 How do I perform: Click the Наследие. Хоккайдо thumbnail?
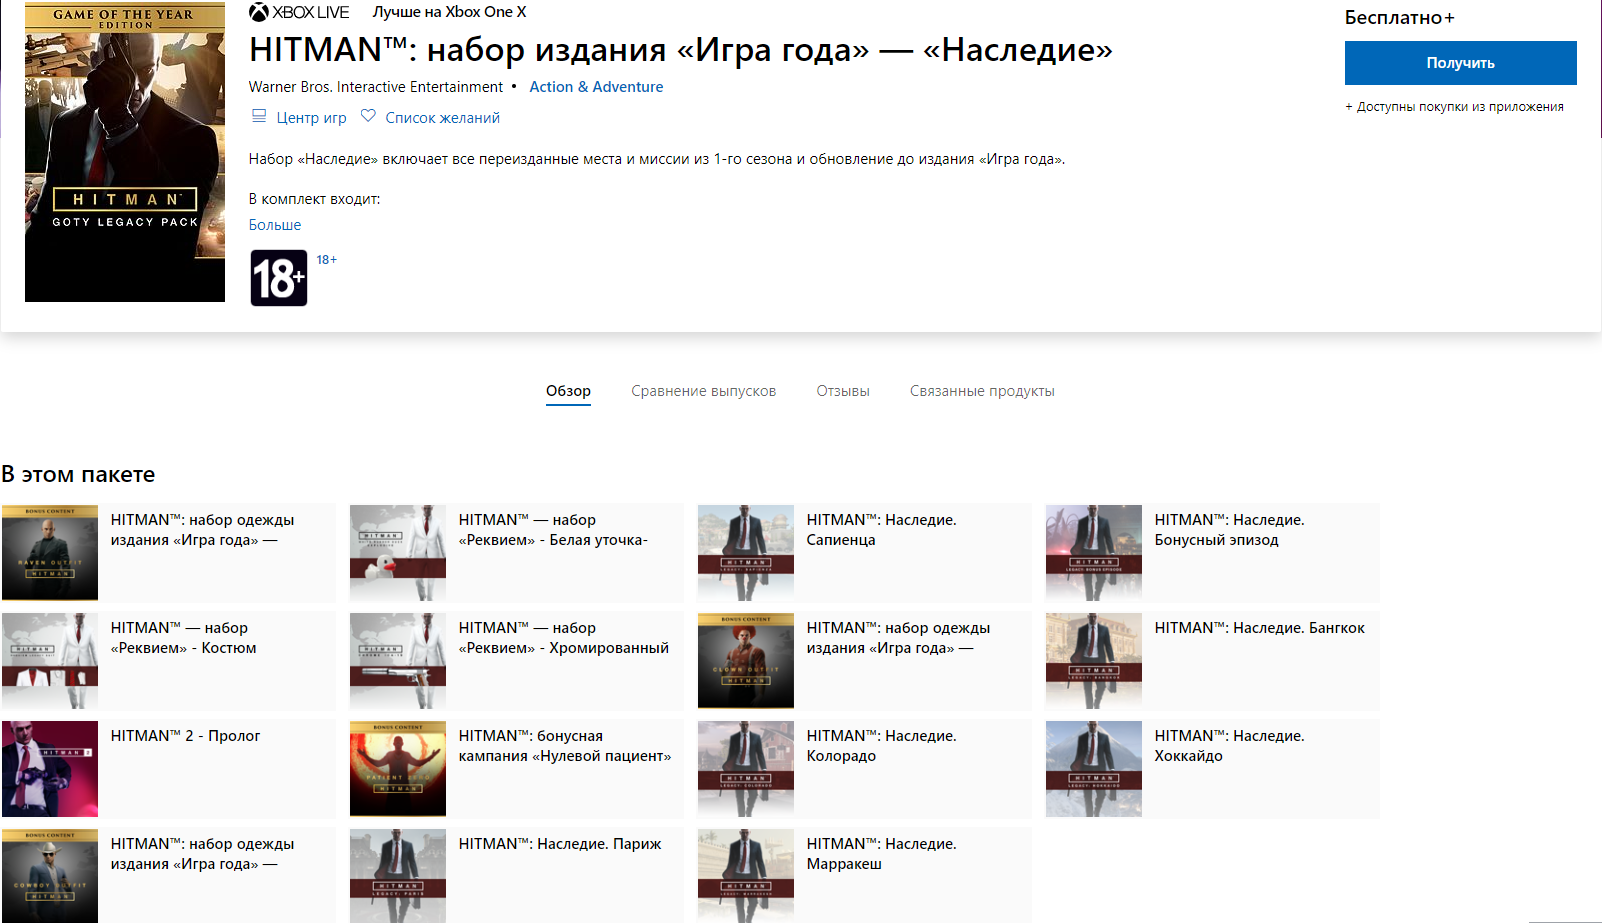pyautogui.click(x=1094, y=769)
